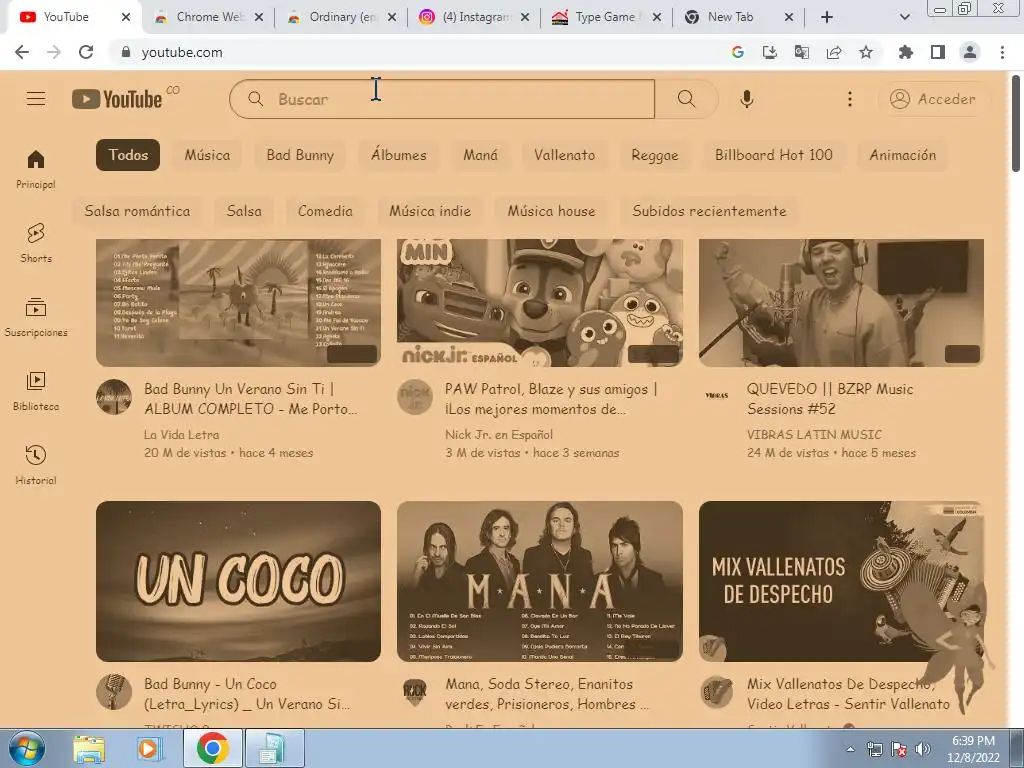This screenshot has height=768, width=1024.
Task: Open a new browser tab
Action: [827, 17]
